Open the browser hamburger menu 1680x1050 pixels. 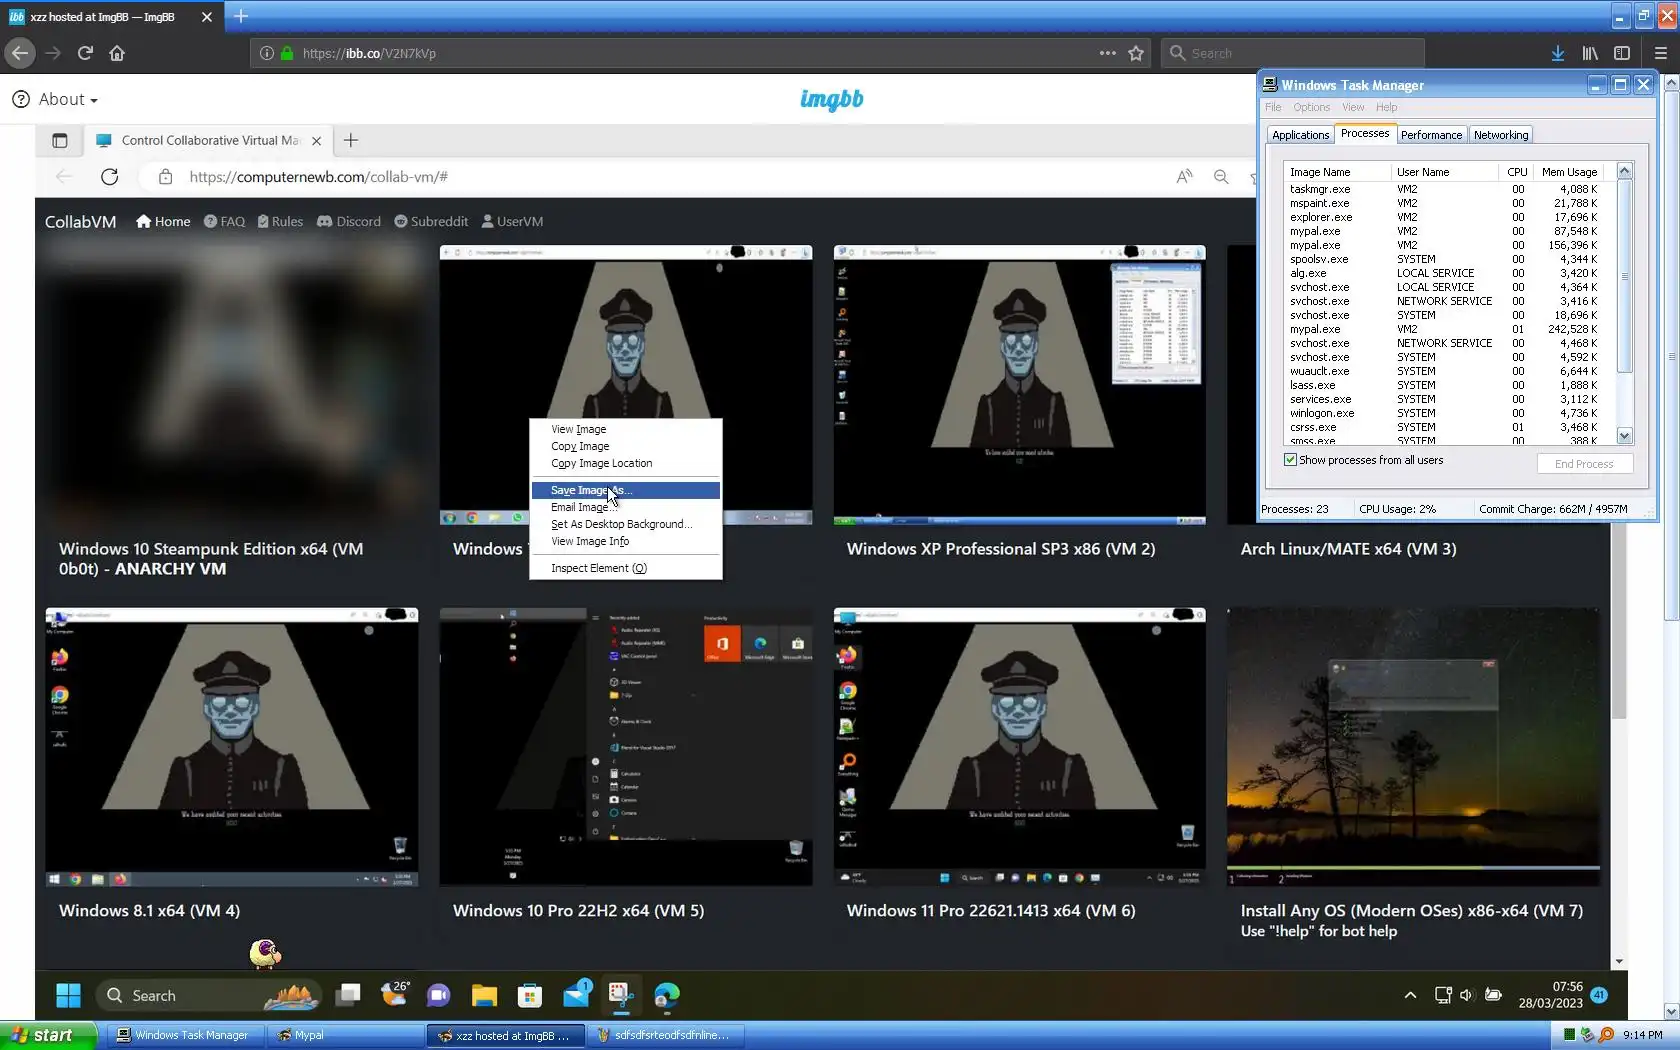click(1660, 53)
